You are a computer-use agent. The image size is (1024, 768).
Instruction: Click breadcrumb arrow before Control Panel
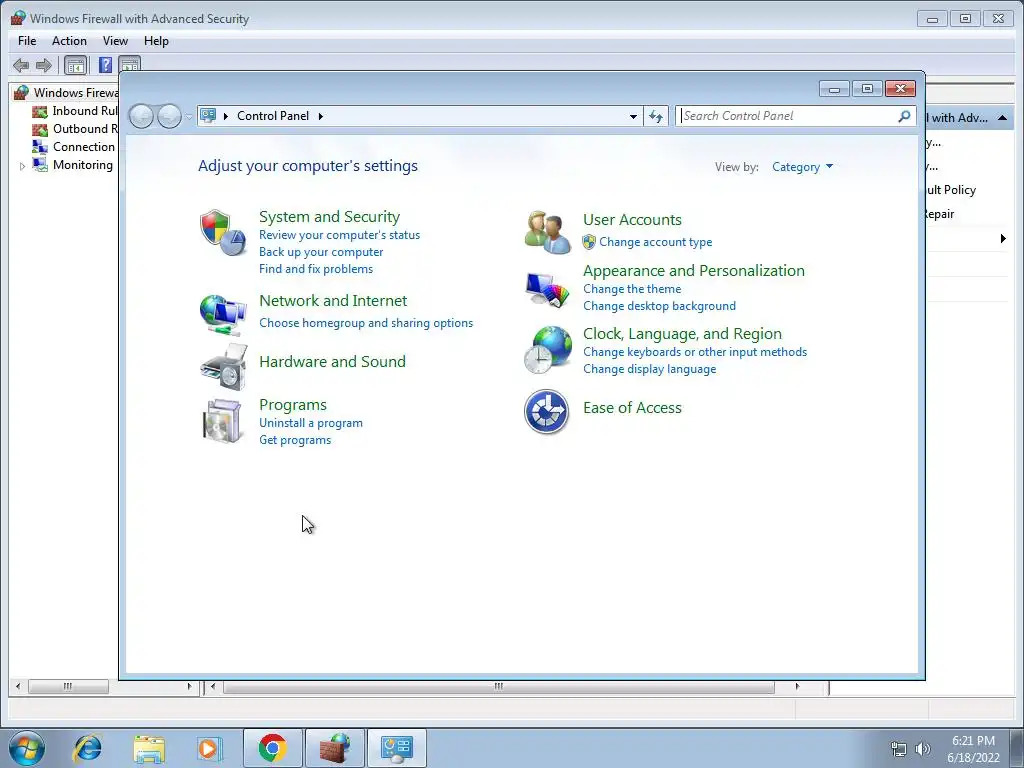226,116
